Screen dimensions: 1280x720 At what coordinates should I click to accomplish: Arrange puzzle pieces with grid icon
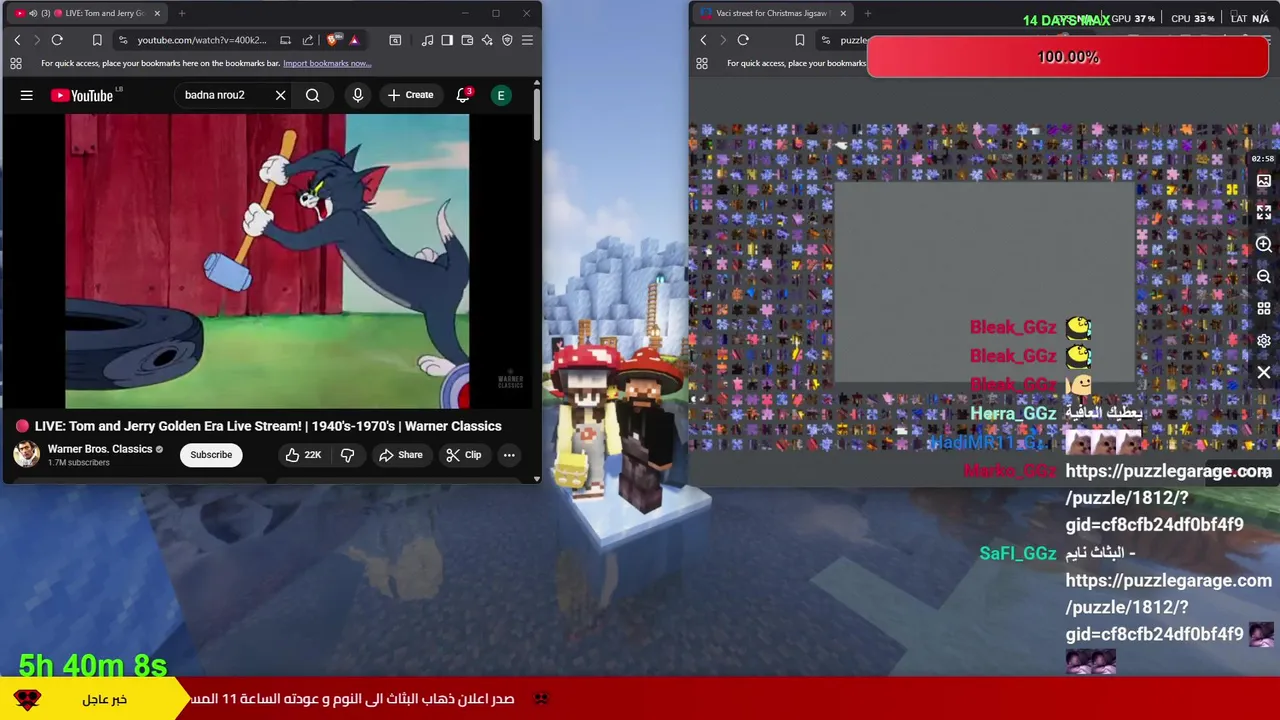pos(1264,309)
